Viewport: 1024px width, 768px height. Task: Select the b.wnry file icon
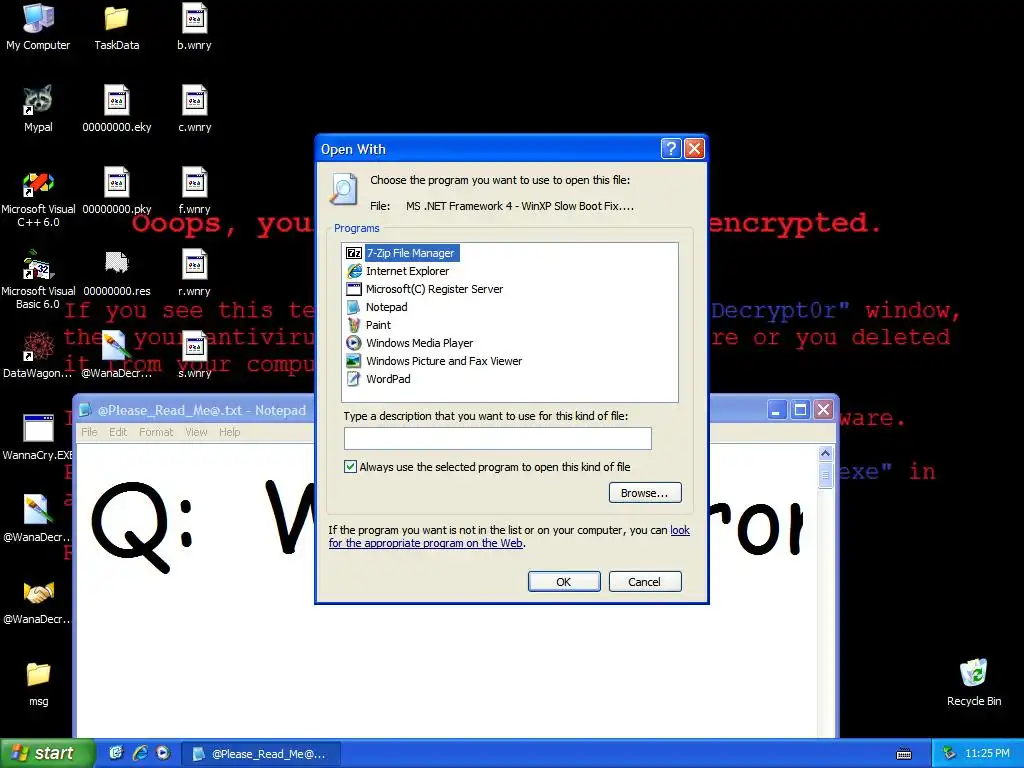point(194,27)
